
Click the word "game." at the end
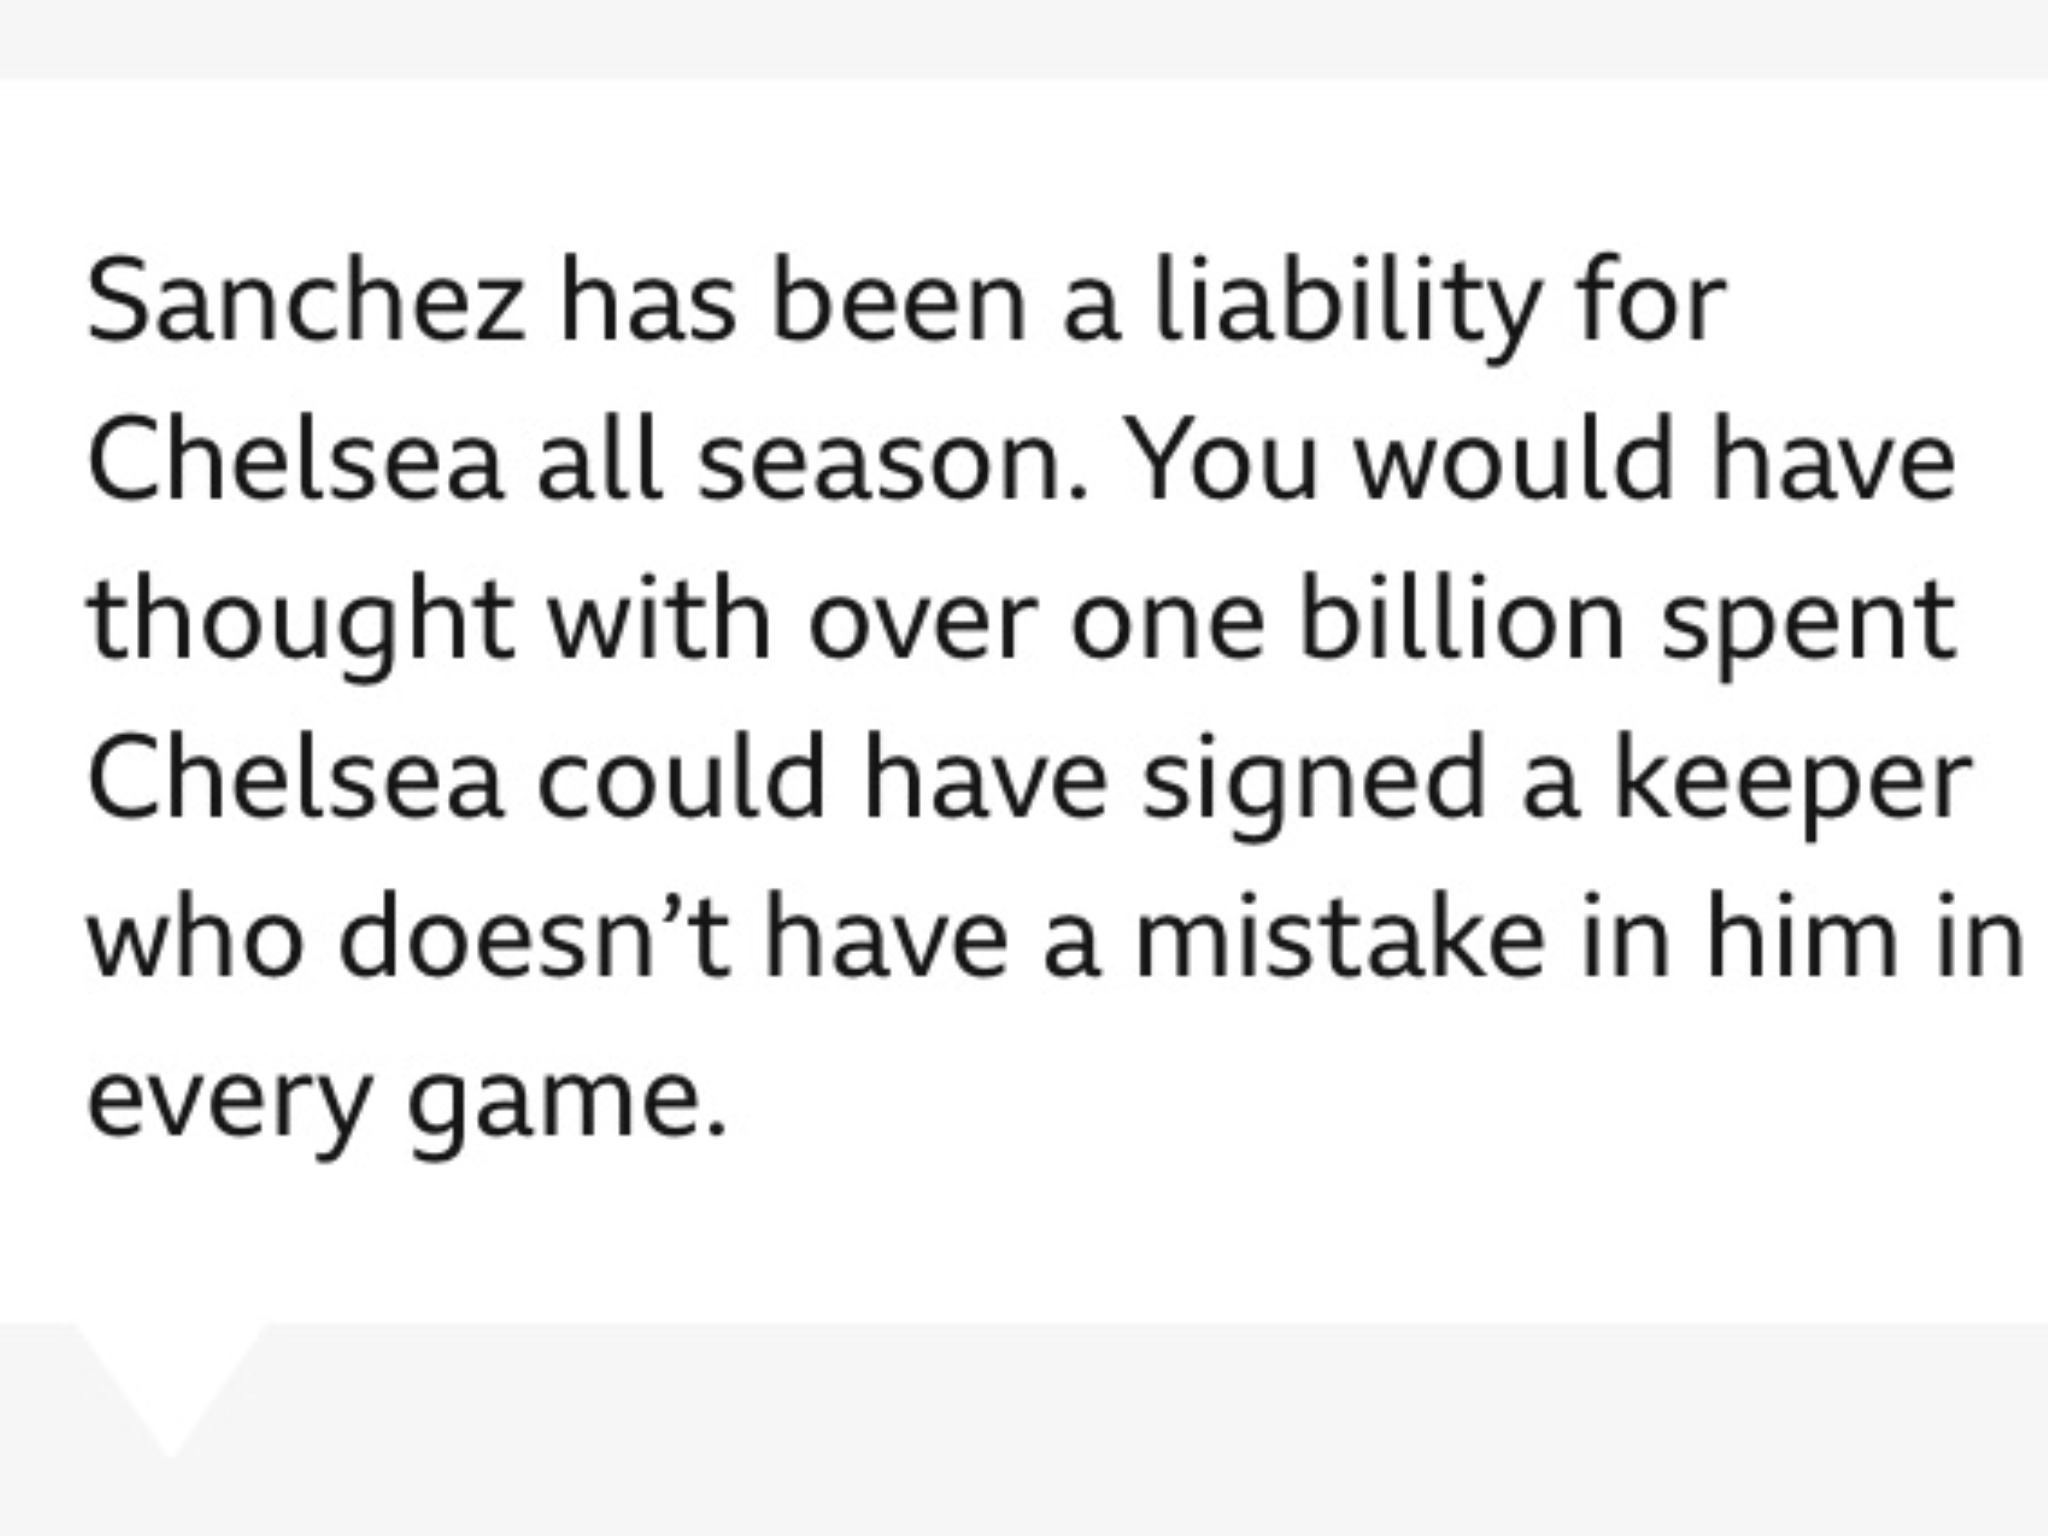[x=568, y=1109]
